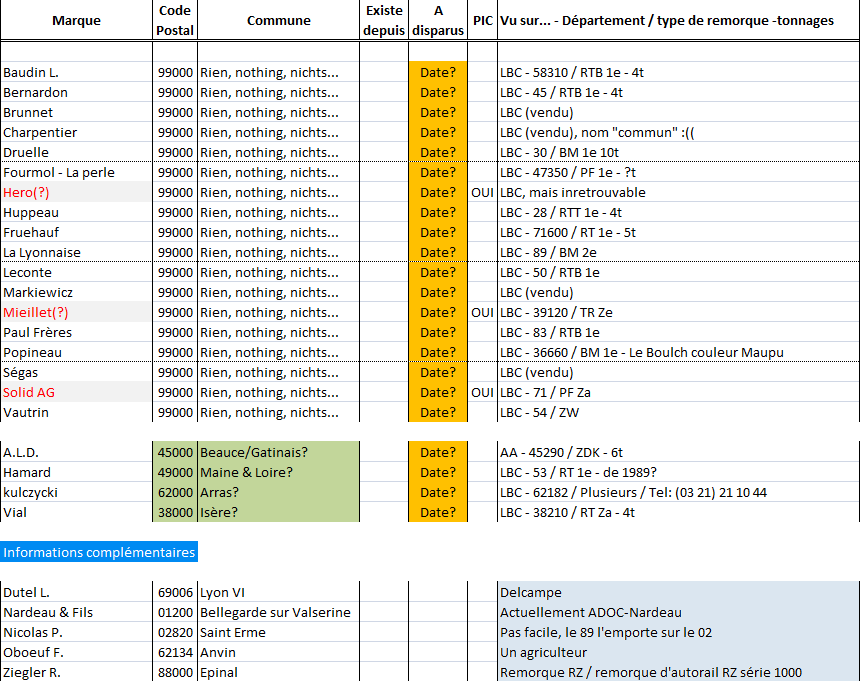This screenshot has height=681, width=860.
Task: Select the Nardeau & Fils cell
Action: (76, 612)
